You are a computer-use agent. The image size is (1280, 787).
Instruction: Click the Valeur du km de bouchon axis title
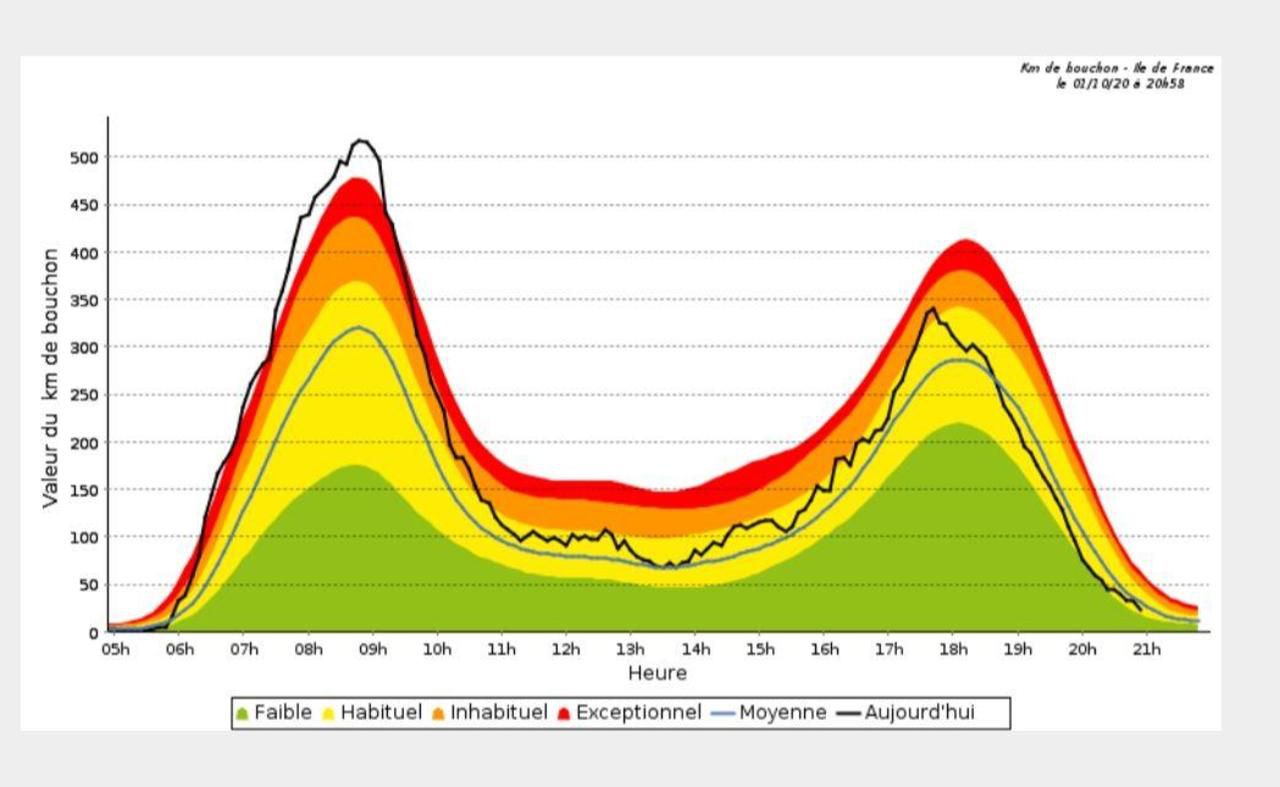[x=50, y=378]
